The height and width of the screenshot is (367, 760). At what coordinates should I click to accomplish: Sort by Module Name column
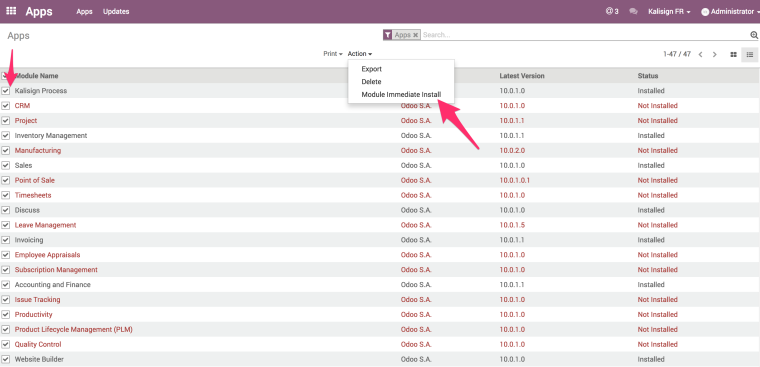pos(36,76)
